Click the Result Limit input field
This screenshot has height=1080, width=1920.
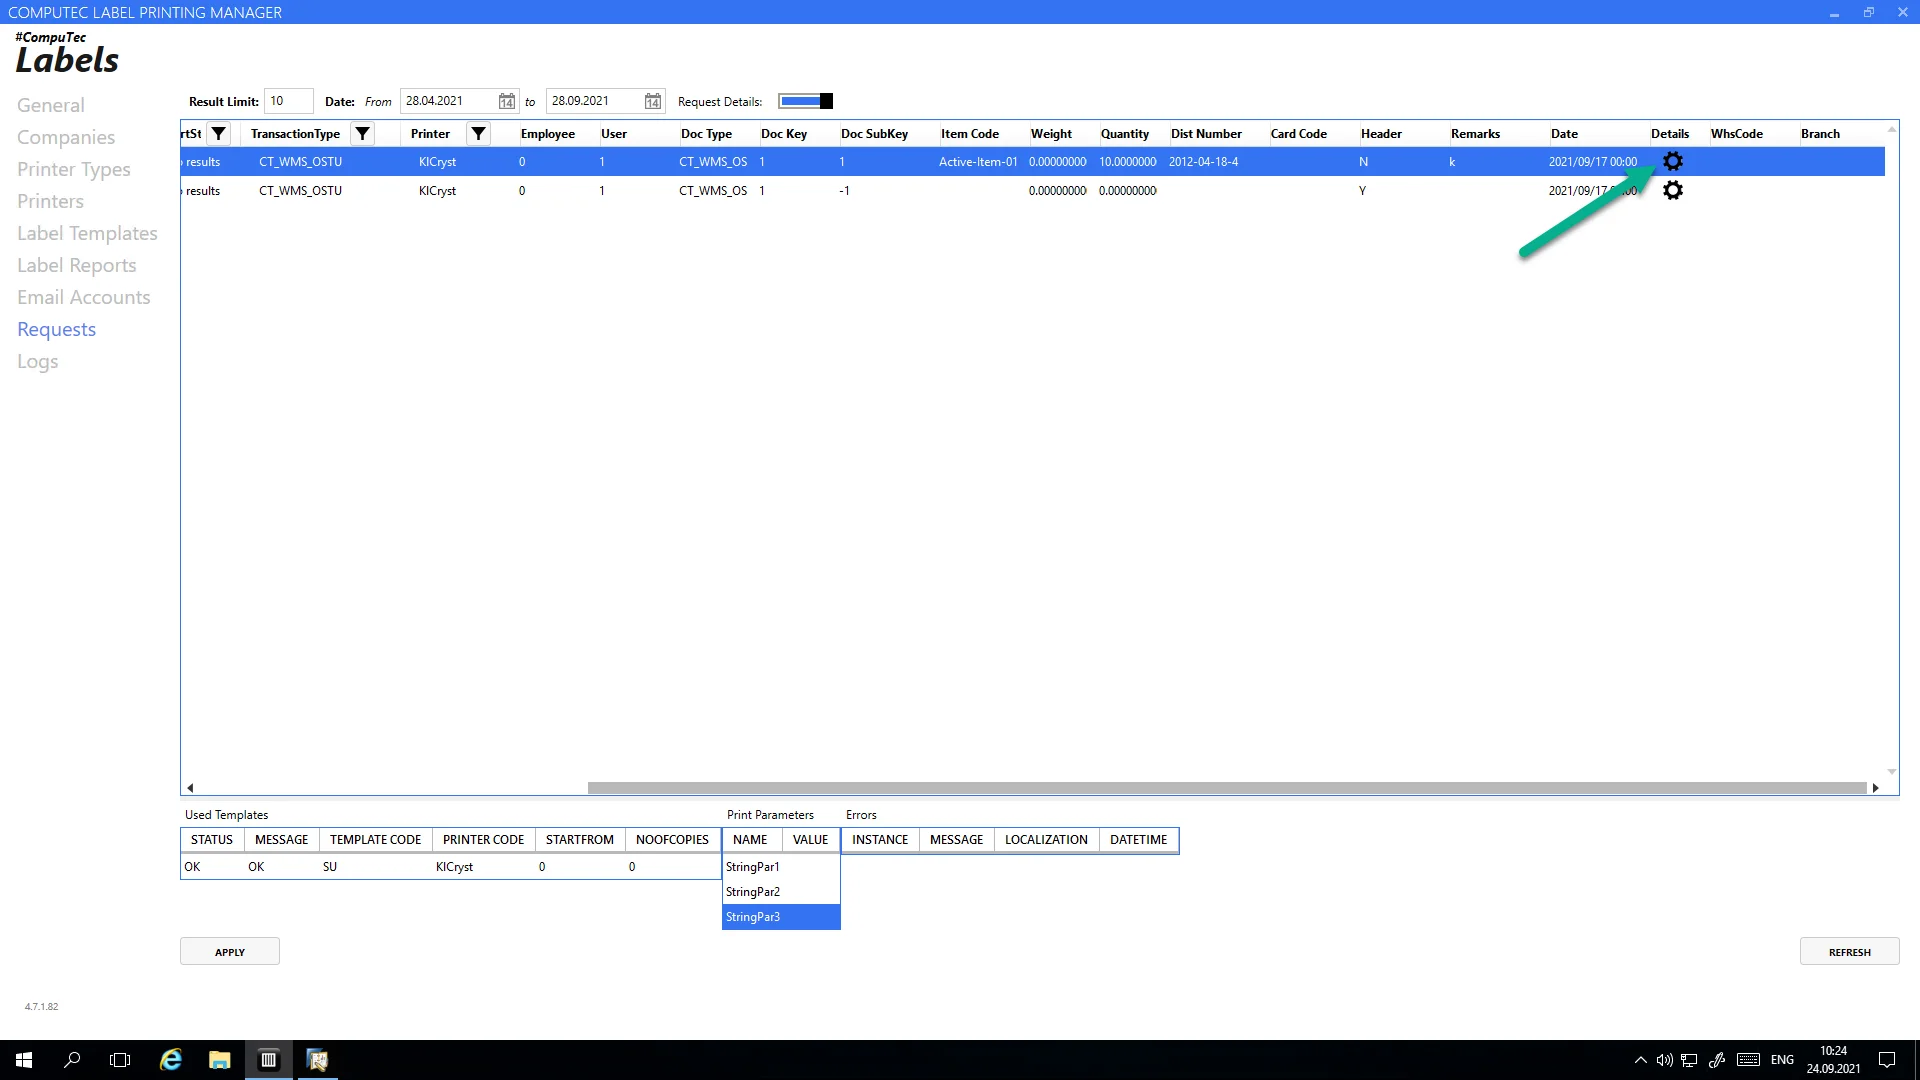tap(288, 101)
